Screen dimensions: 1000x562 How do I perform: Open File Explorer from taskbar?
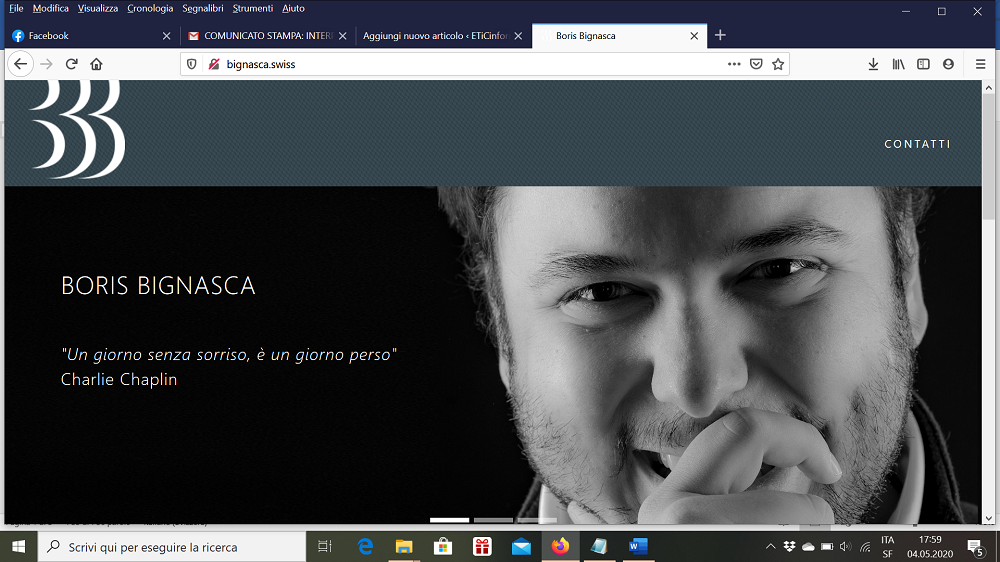pos(404,547)
